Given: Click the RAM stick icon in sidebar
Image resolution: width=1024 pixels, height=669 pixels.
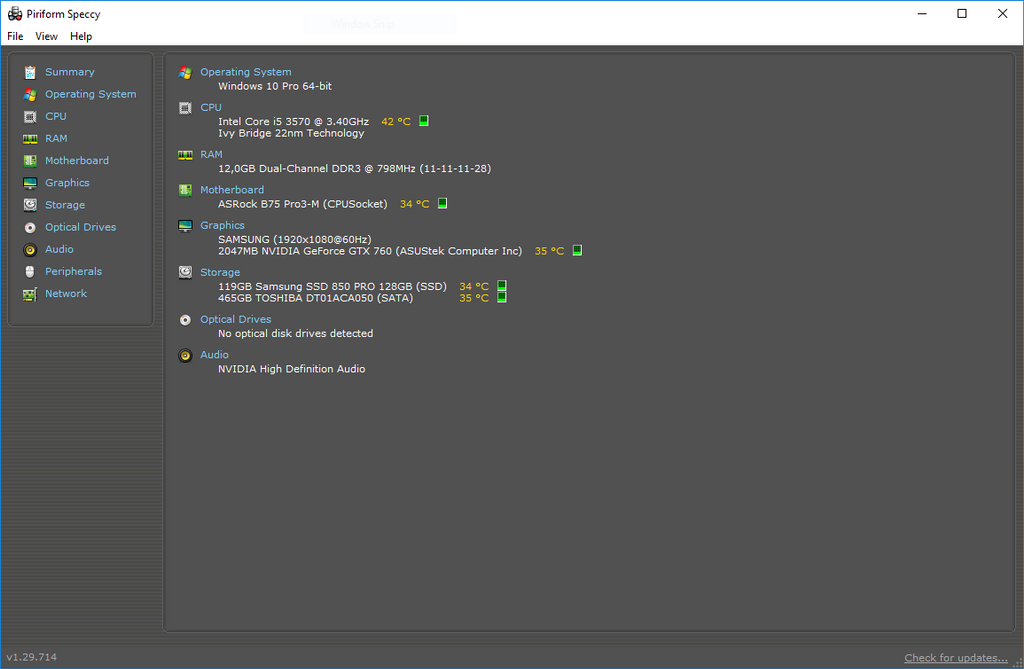Looking at the screenshot, I should tap(30, 139).
